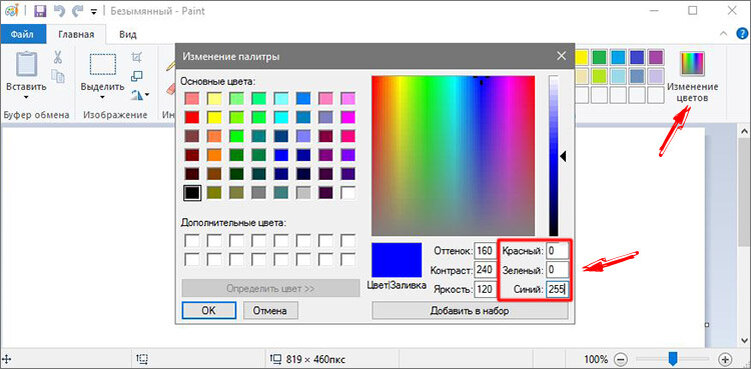Select the yellow basic color swatch in second row

click(x=214, y=116)
